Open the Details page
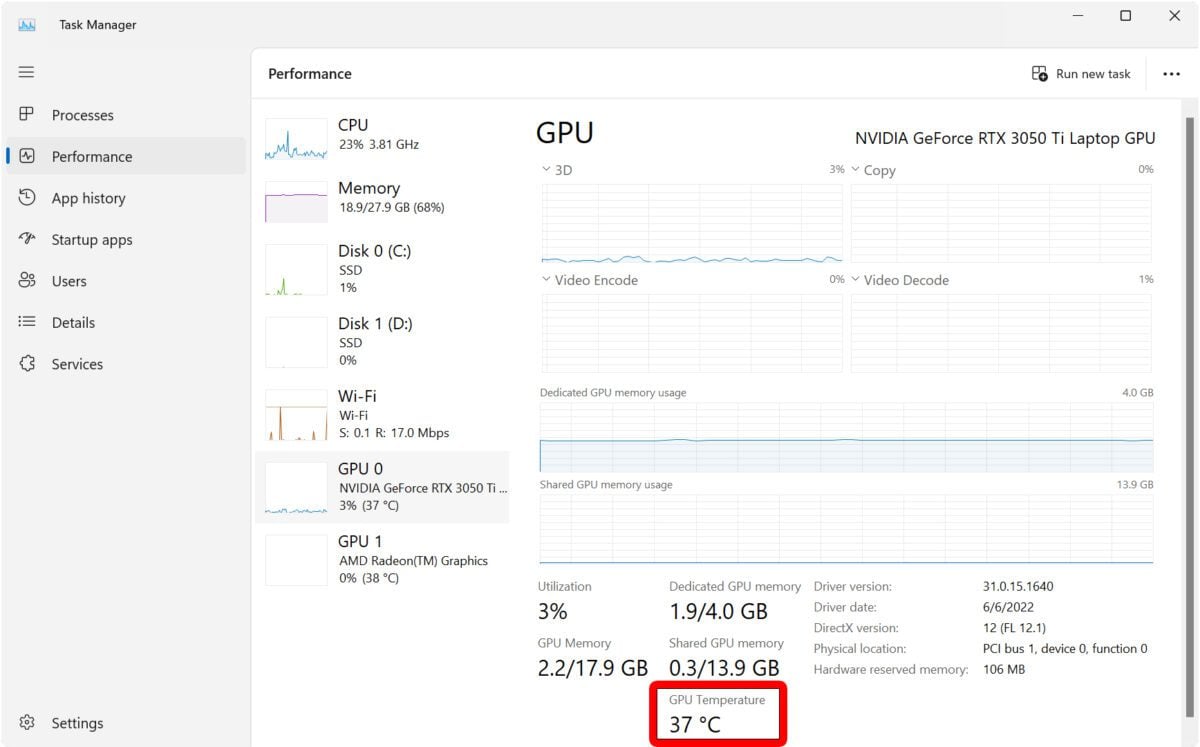Image resolution: width=1200 pixels, height=747 pixels. (126, 323)
